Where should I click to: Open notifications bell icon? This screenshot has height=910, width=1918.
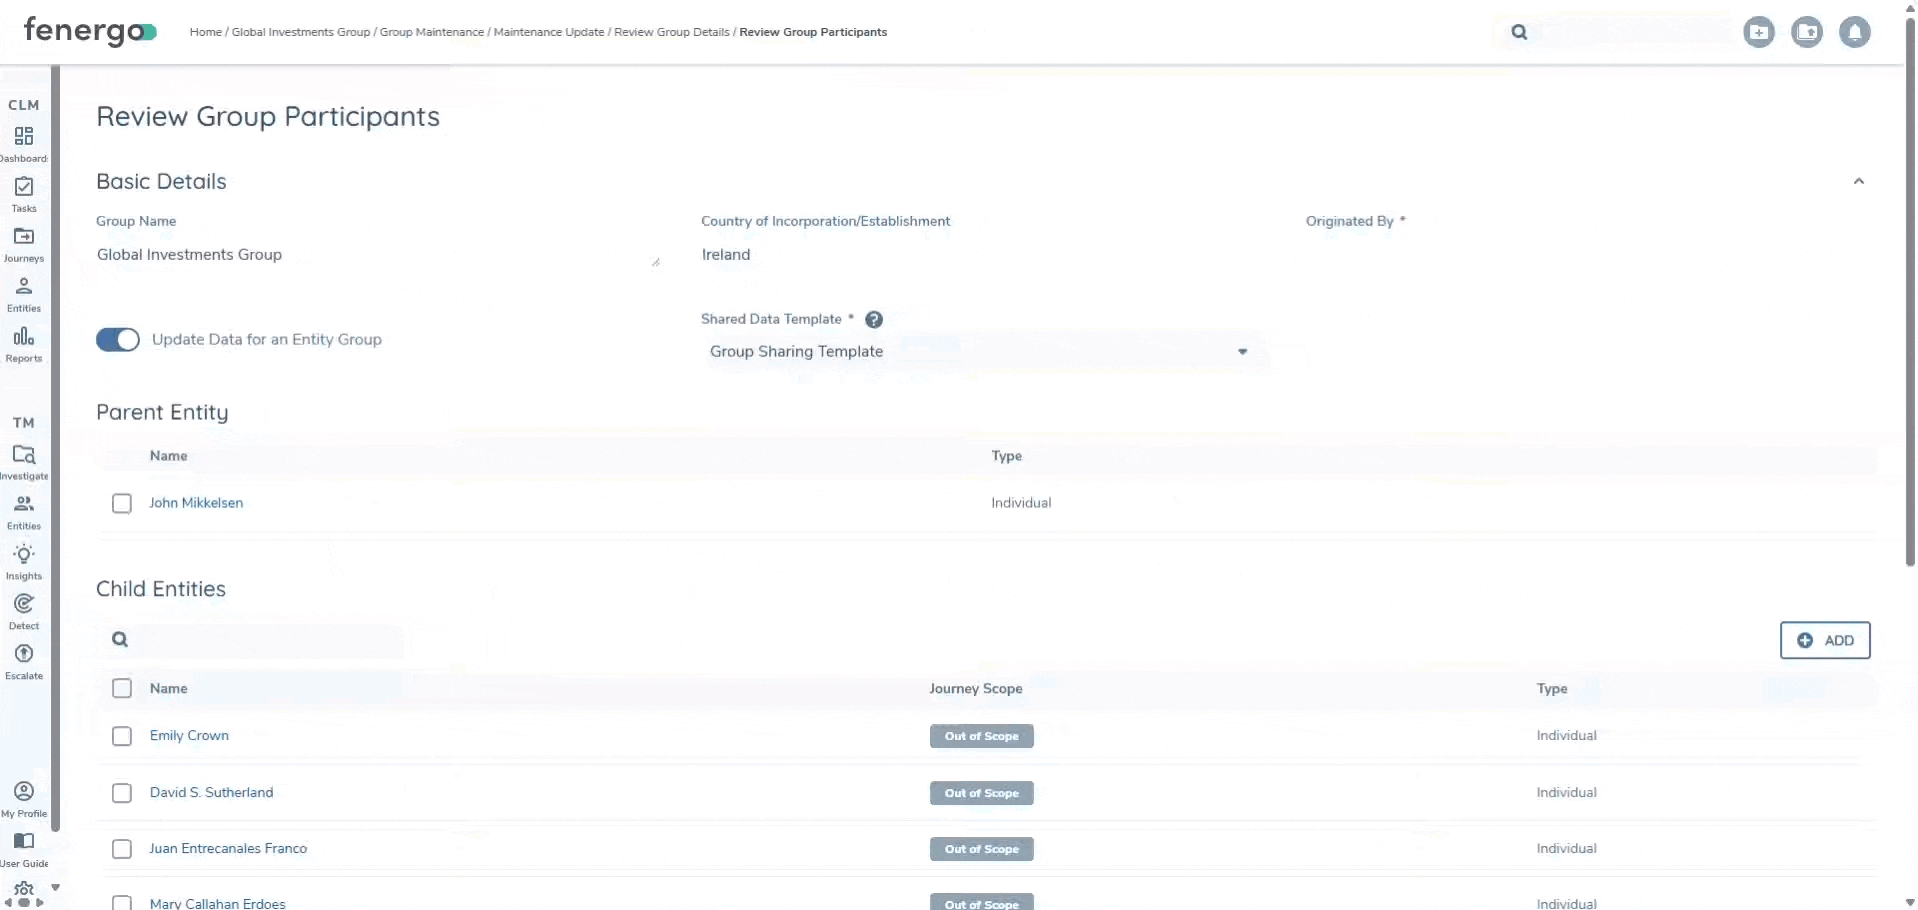pyautogui.click(x=1854, y=32)
